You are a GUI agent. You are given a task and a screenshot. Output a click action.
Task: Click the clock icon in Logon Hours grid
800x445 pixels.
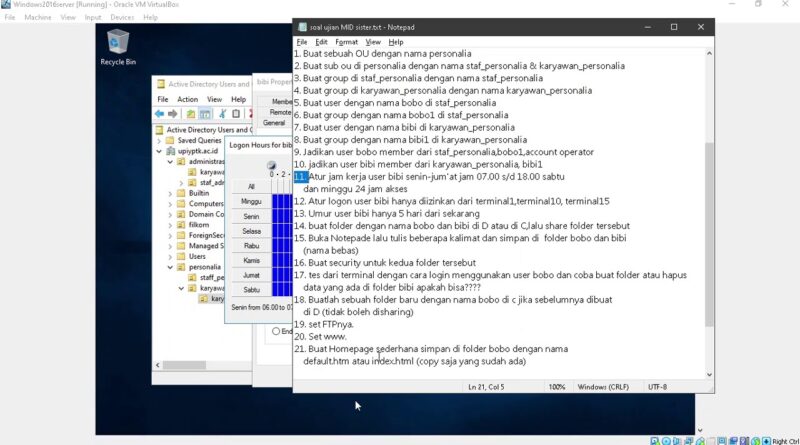pyautogui.click(x=271, y=165)
